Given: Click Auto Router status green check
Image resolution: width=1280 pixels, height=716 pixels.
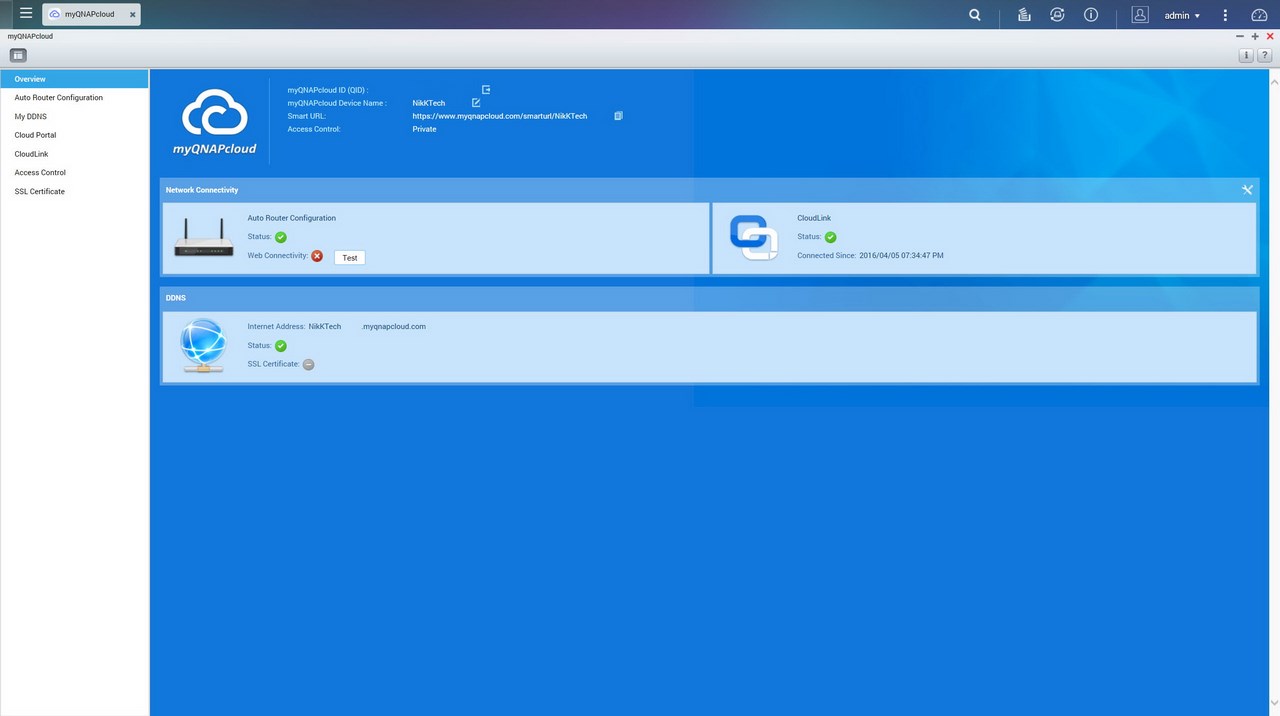Looking at the screenshot, I should pyautogui.click(x=281, y=237).
